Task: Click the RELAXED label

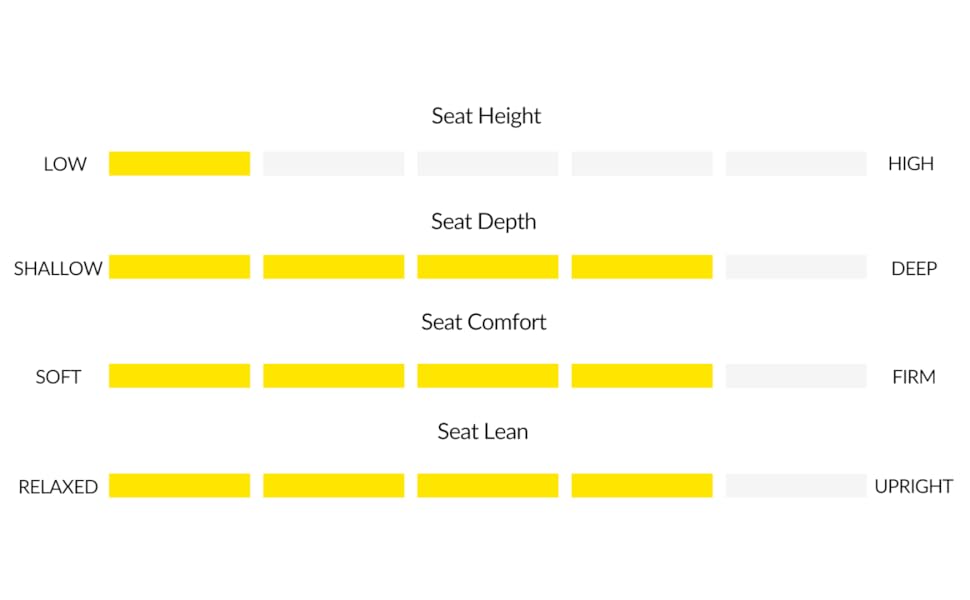Action: pyautogui.click(x=58, y=487)
